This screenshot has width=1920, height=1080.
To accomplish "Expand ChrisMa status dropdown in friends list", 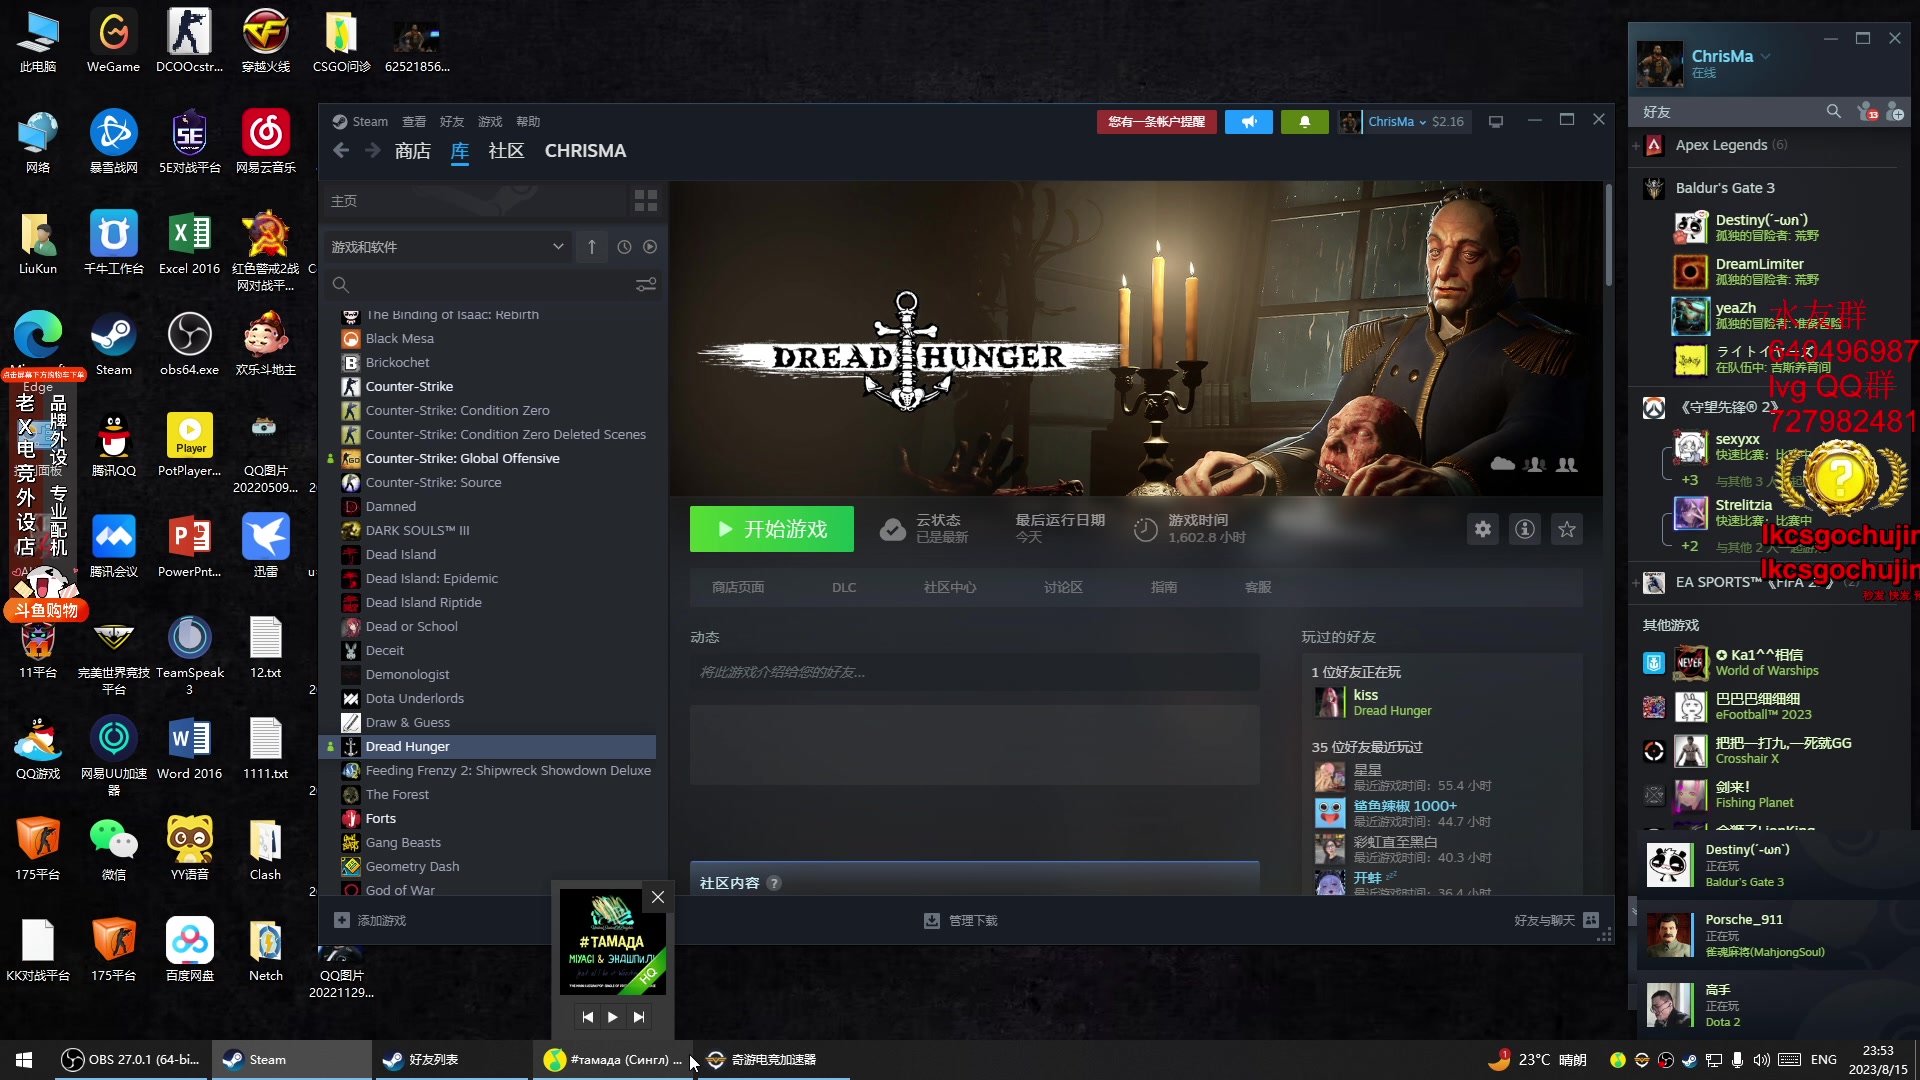I will click(x=1766, y=57).
